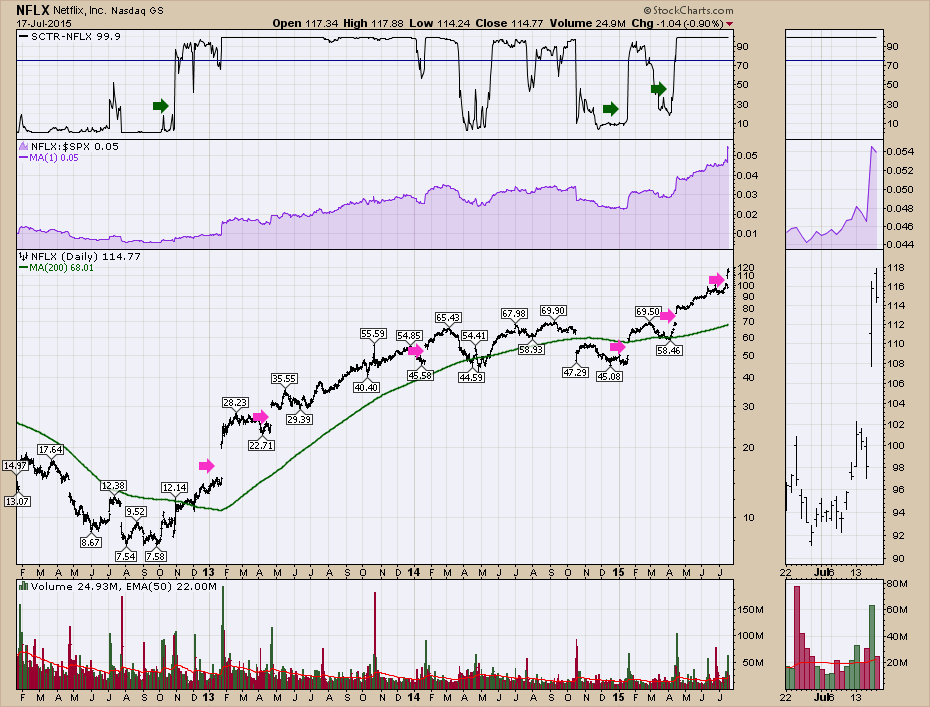Image resolution: width=930 pixels, height=707 pixels.
Task: Click the 69.50 high price label
Action: pos(648,312)
